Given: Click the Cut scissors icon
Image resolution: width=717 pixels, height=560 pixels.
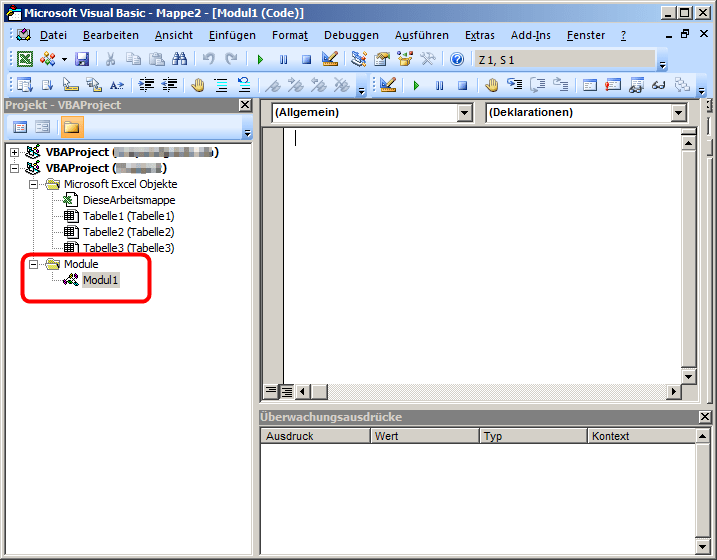Looking at the screenshot, I should point(110,59).
